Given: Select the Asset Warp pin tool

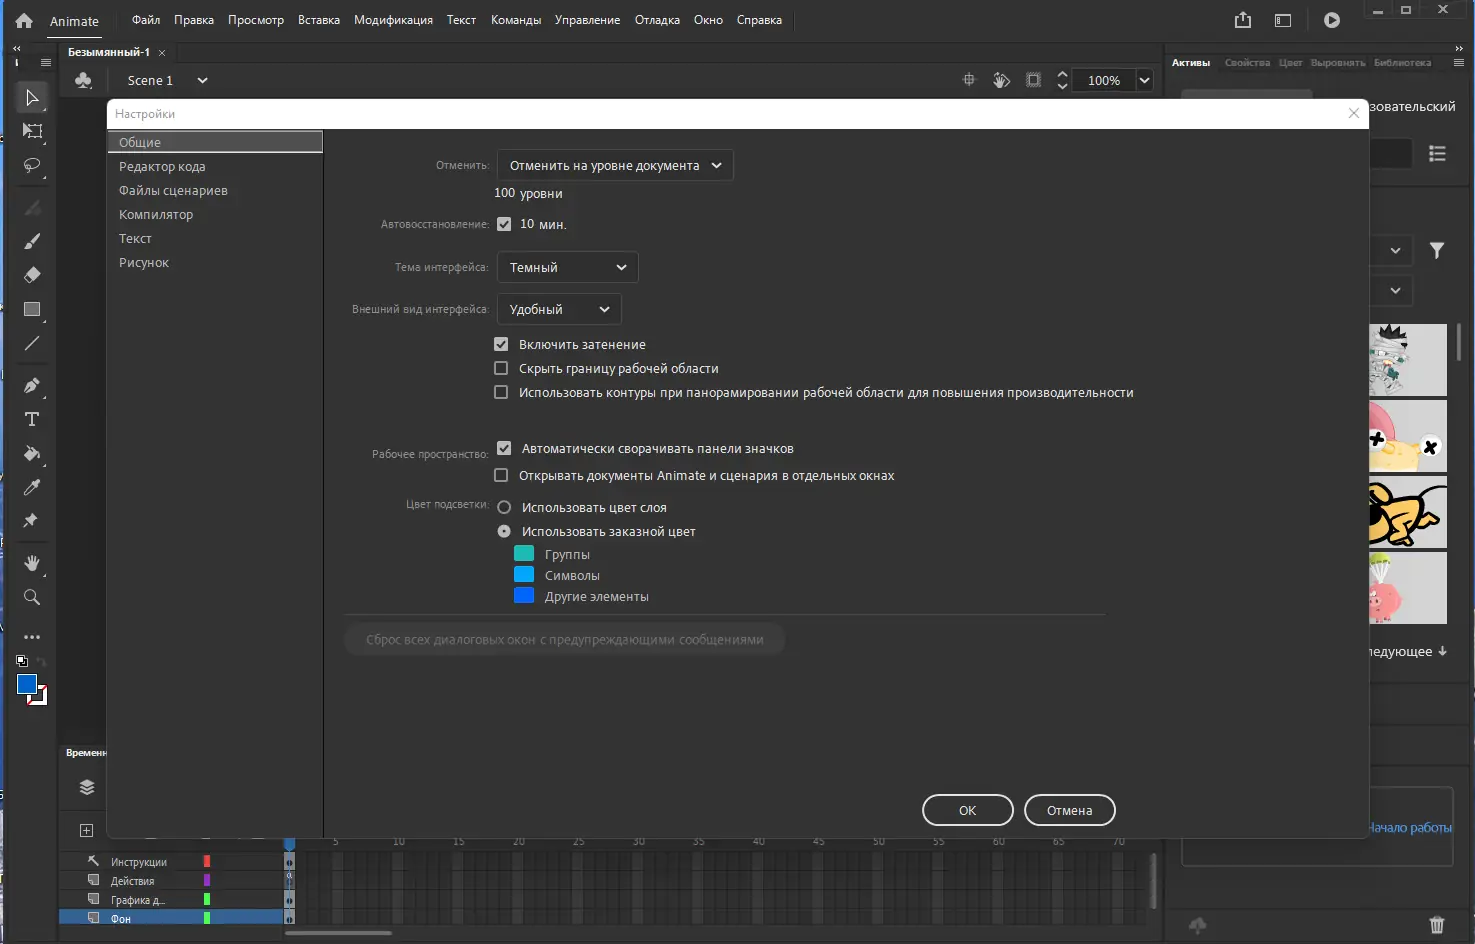Looking at the screenshot, I should [x=32, y=520].
